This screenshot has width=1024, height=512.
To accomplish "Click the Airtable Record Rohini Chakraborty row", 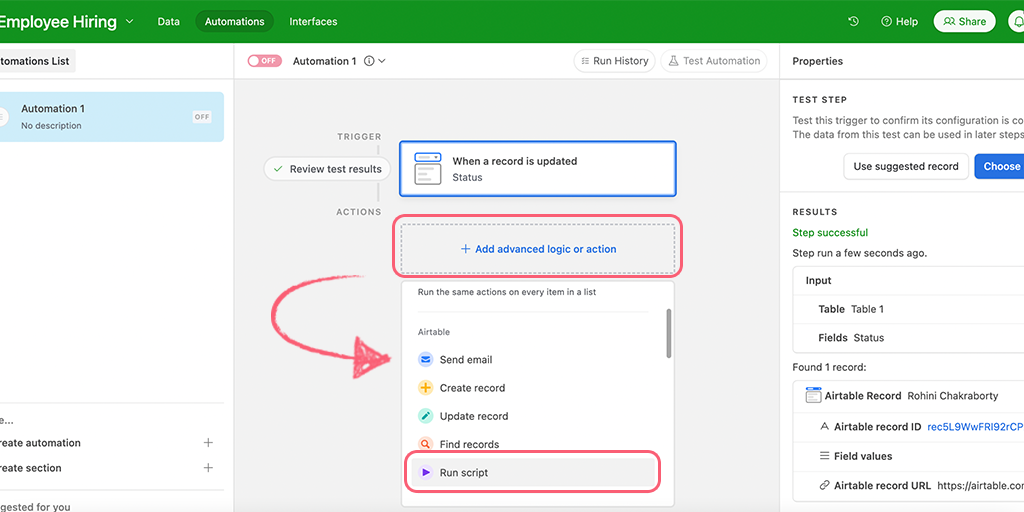I will click(908, 396).
